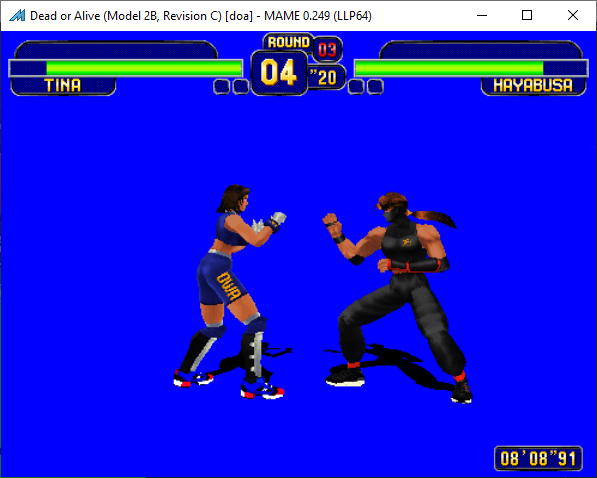Click Tina's second round win indicator
The image size is (597, 478).
241,86
